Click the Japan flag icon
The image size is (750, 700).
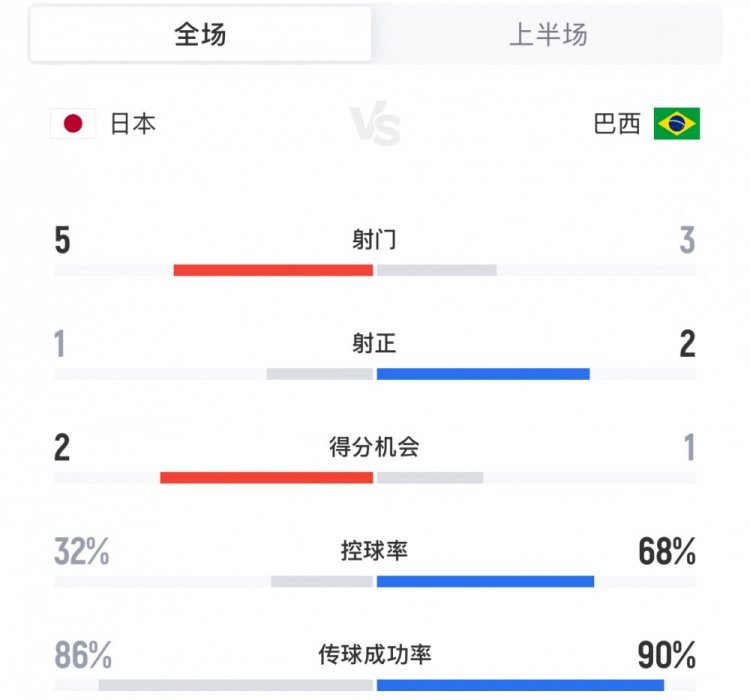tap(73, 124)
